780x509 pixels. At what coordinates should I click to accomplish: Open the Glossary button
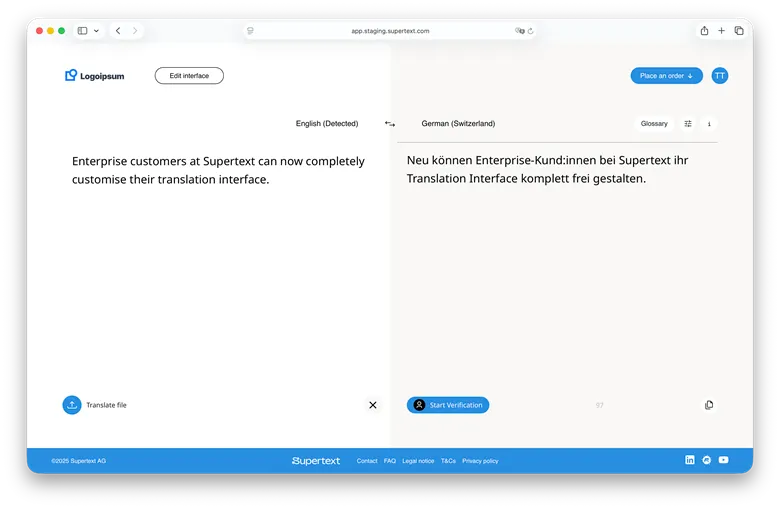654,123
